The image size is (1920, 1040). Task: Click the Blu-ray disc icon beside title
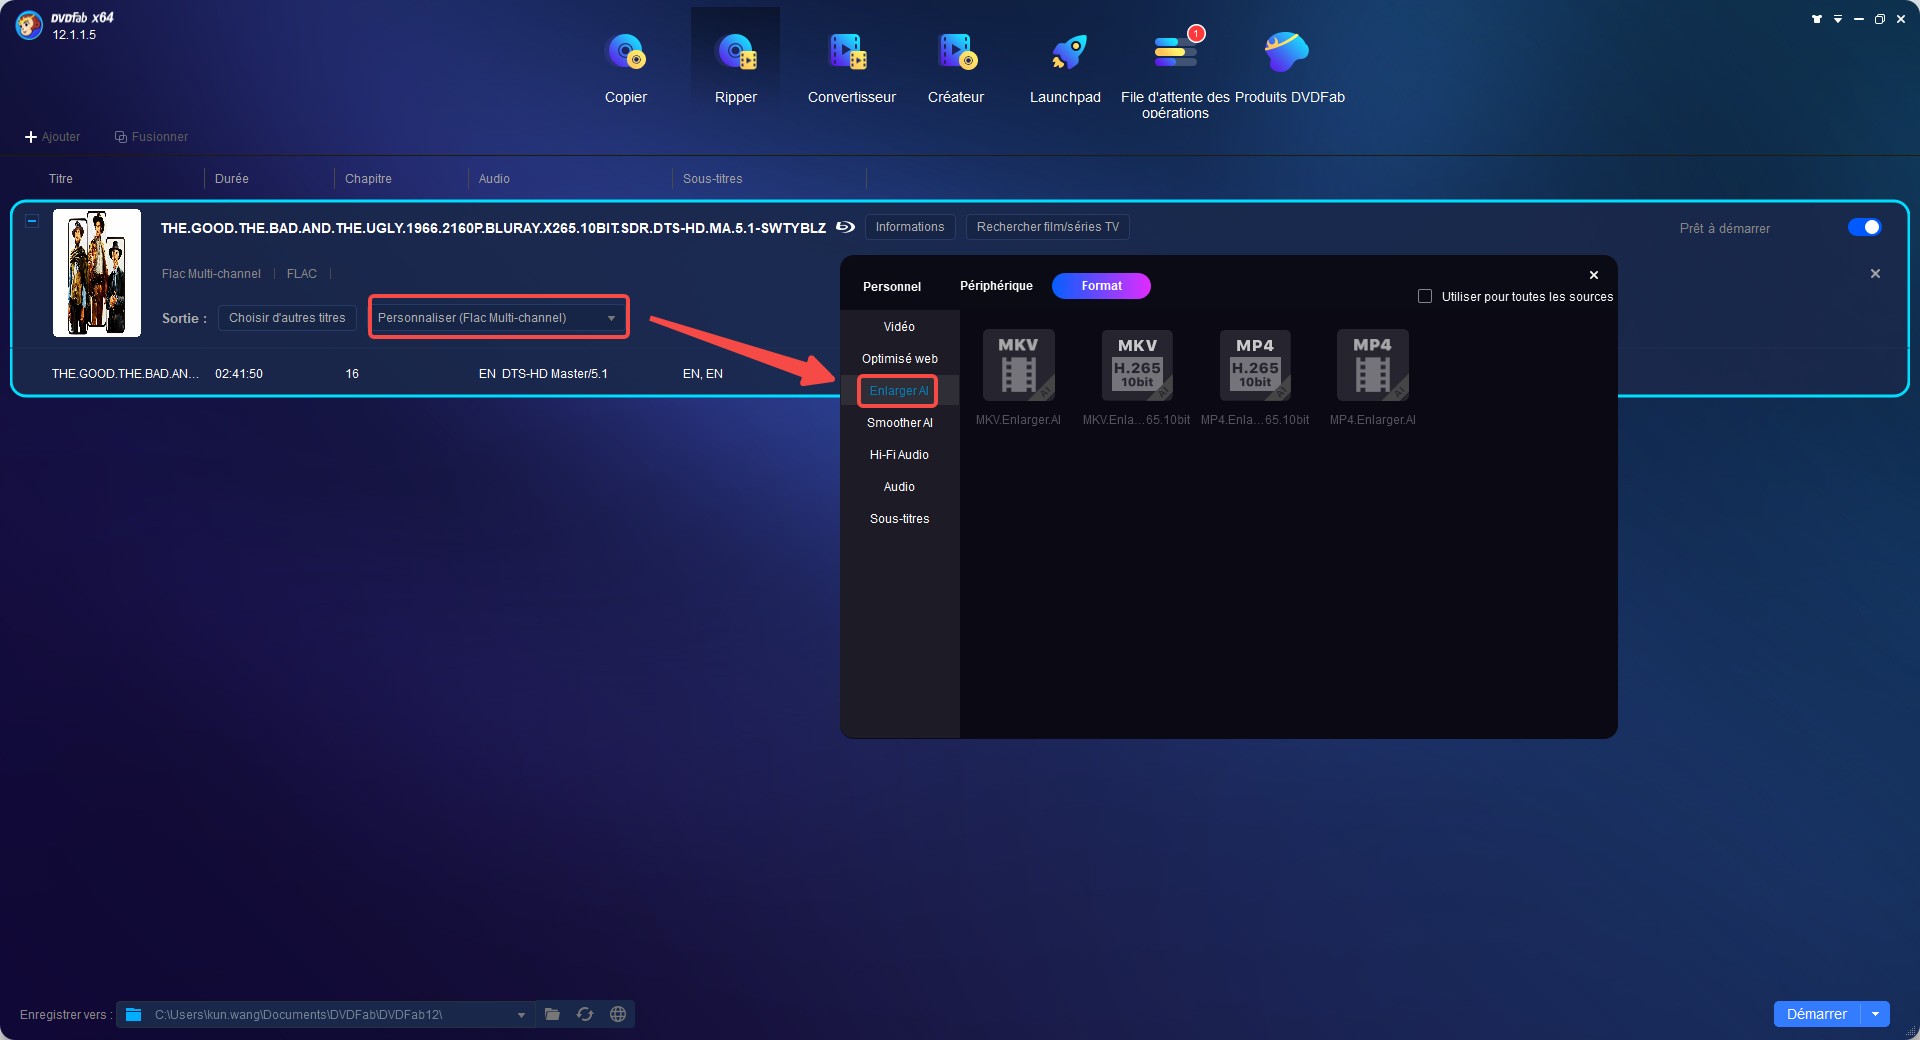click(x=845, y=227)
